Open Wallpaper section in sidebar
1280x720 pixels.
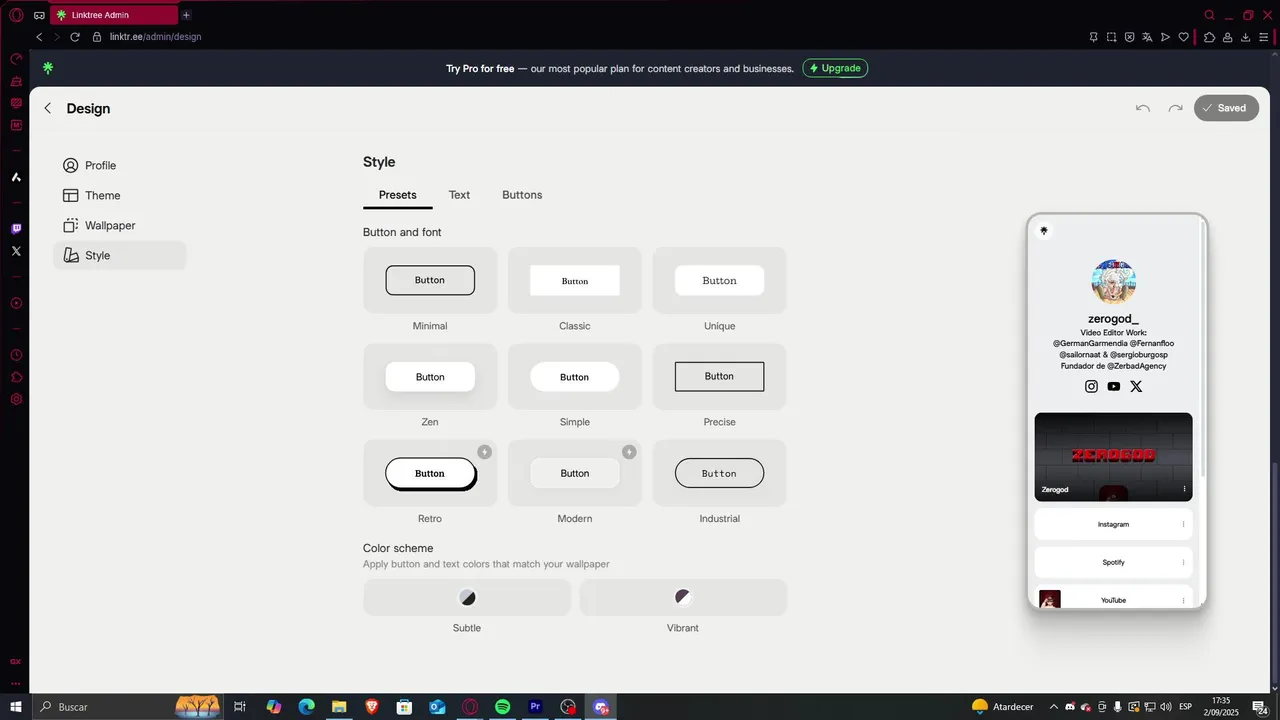(x=120, y=225)
